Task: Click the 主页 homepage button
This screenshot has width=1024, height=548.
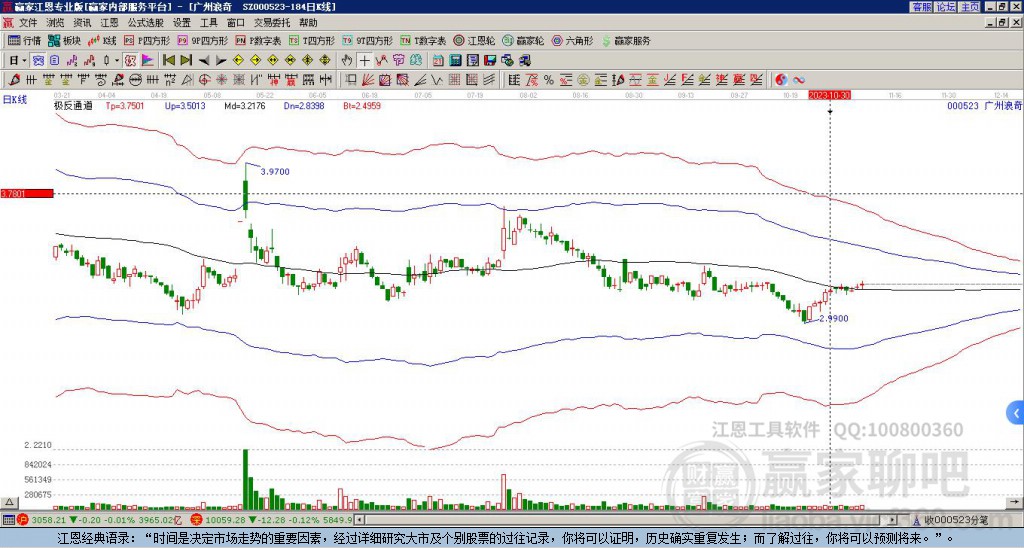Action: click(x=969, y=7)
